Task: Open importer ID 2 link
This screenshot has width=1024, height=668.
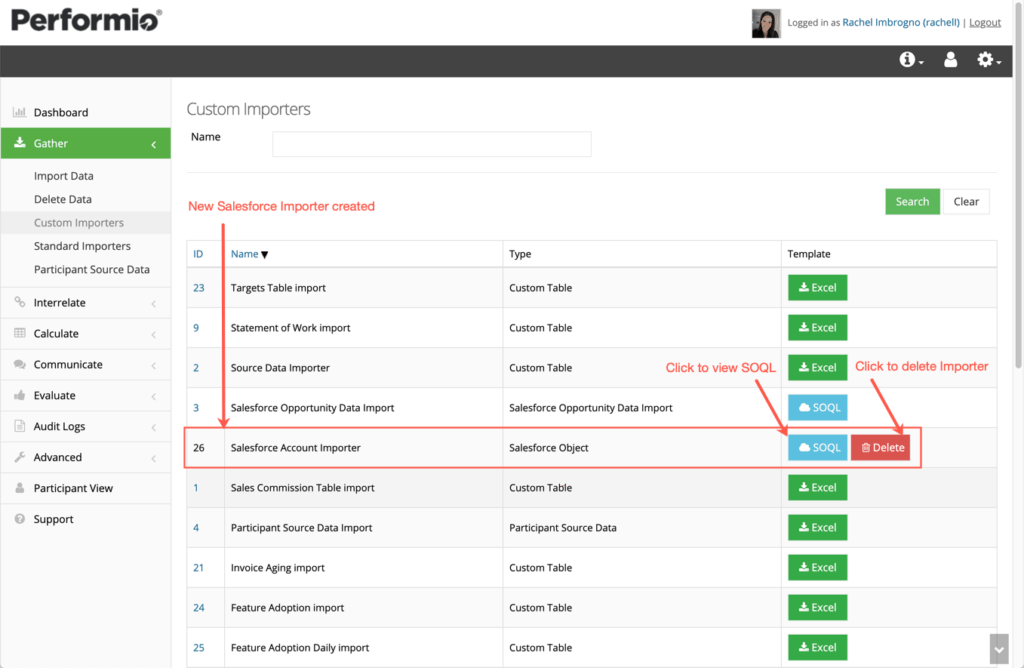Action: pyautogui.click(x=196, y=368)
